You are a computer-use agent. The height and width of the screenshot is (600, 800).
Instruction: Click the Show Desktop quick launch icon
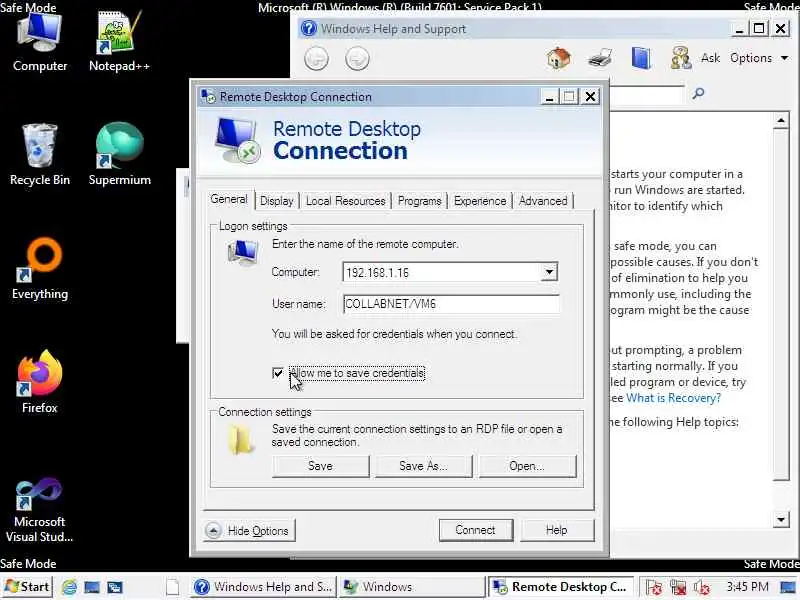(92, 587)
